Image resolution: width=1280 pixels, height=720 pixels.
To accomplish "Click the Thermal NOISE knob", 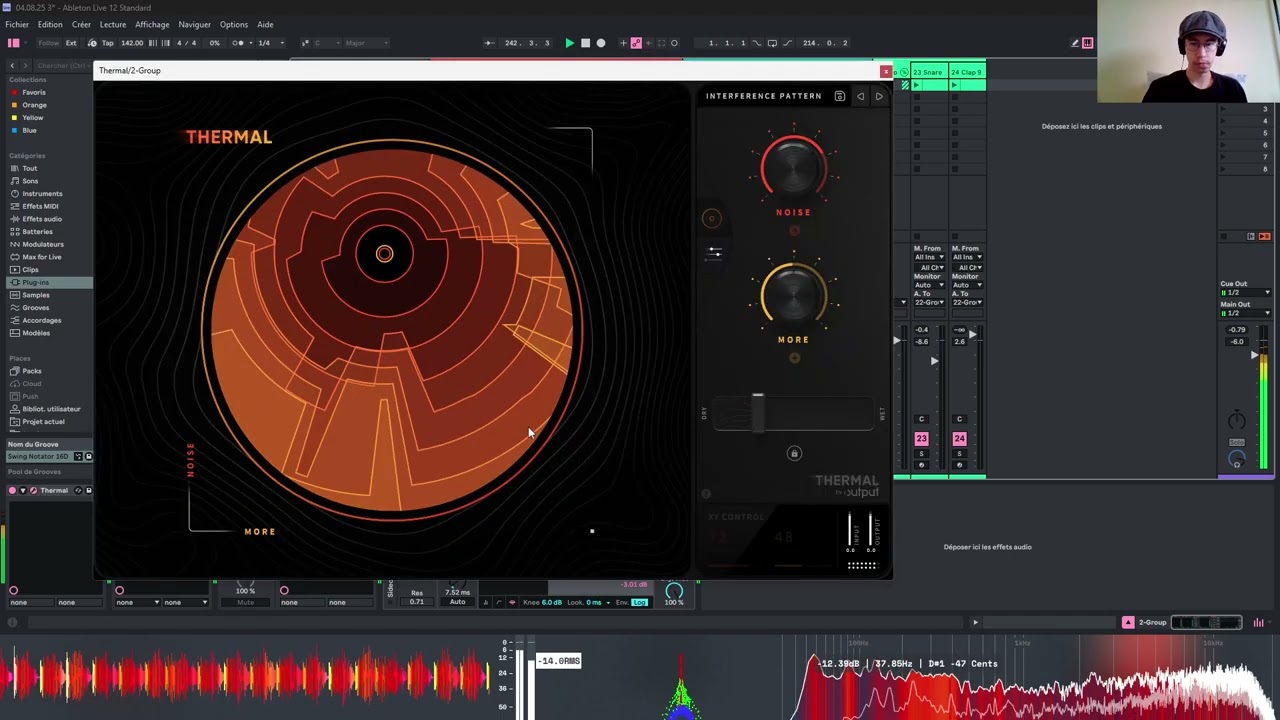I will [794, 166].
